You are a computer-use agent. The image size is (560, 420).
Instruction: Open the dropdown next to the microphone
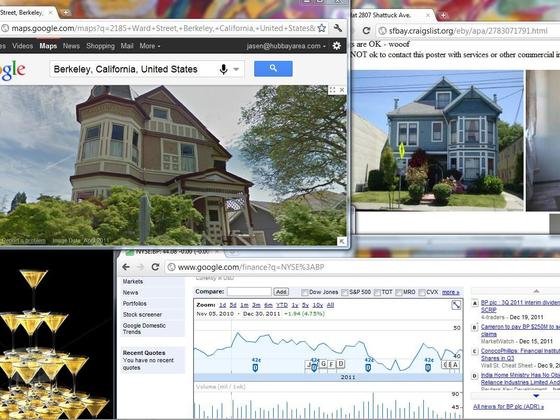tap(236, 69)
